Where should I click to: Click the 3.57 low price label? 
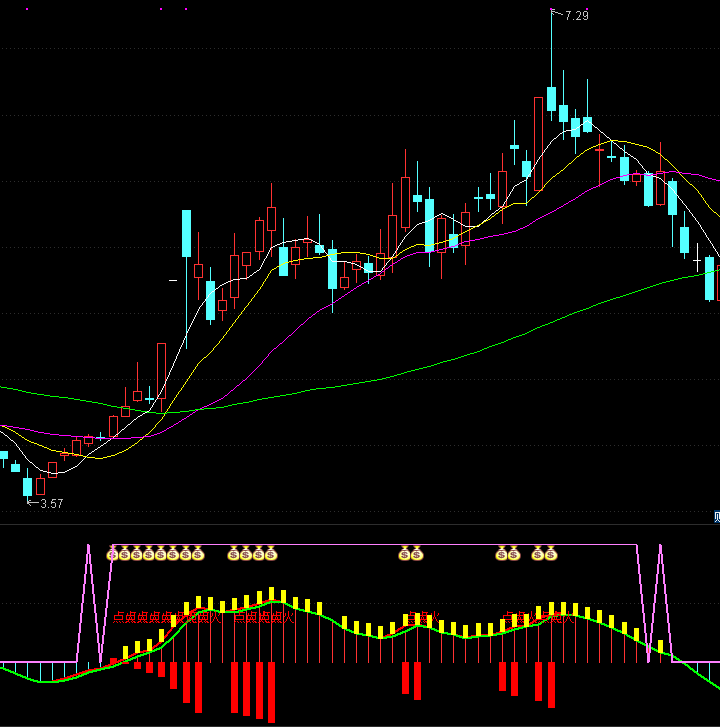point(51,504)
